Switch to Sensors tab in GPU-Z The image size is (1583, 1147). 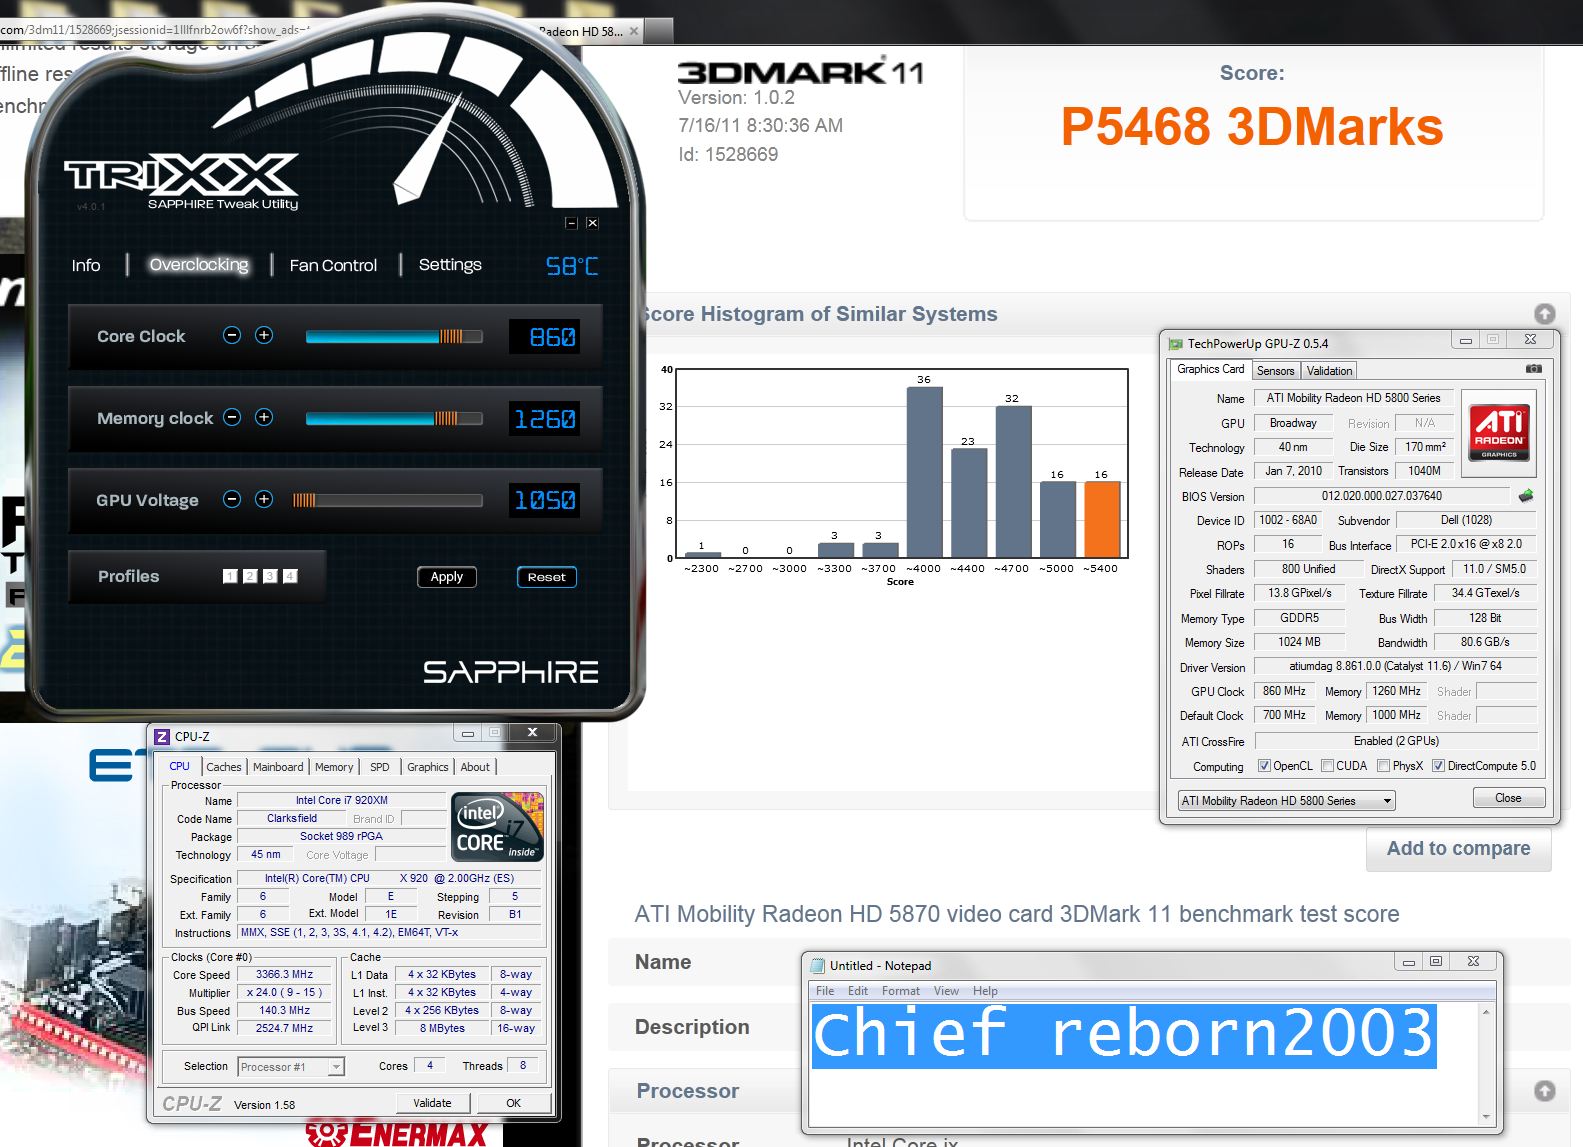click(1275, 370)
